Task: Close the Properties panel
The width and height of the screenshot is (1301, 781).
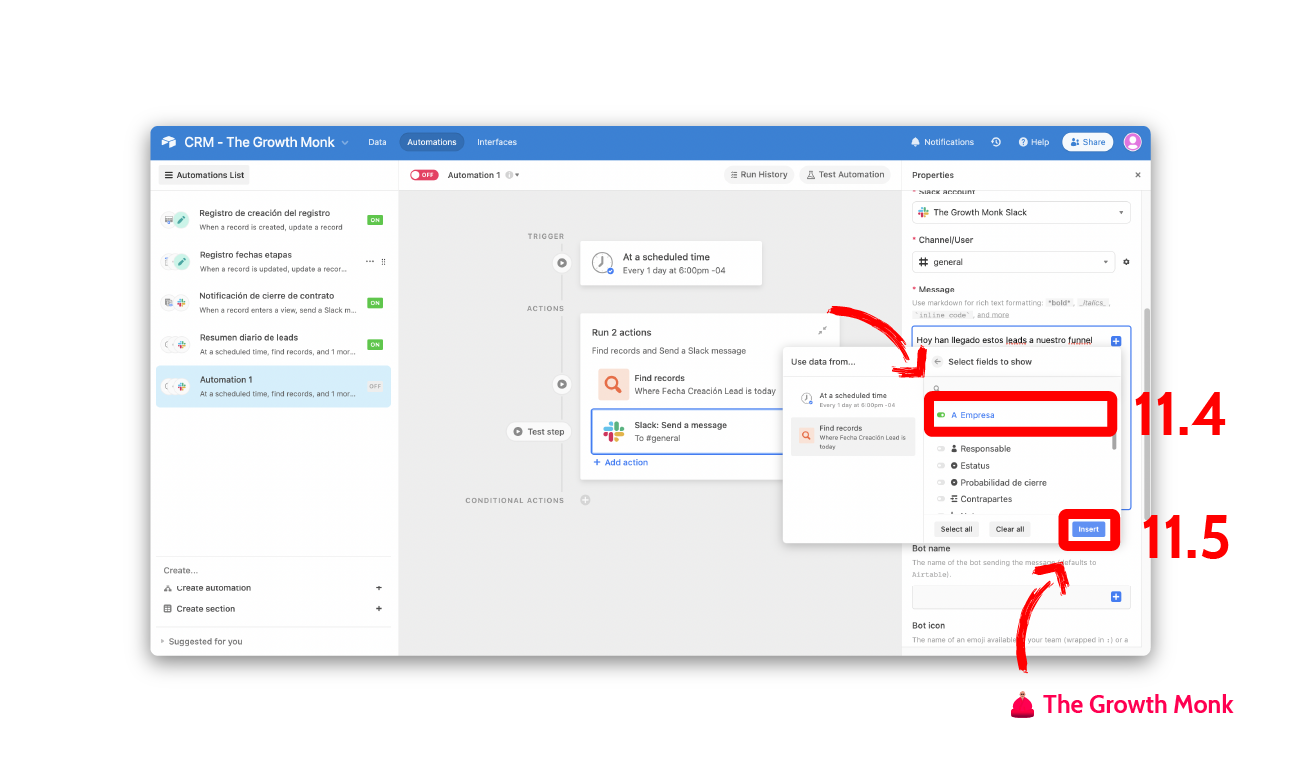Action: pyautogui.click(x=1137, y=175)
